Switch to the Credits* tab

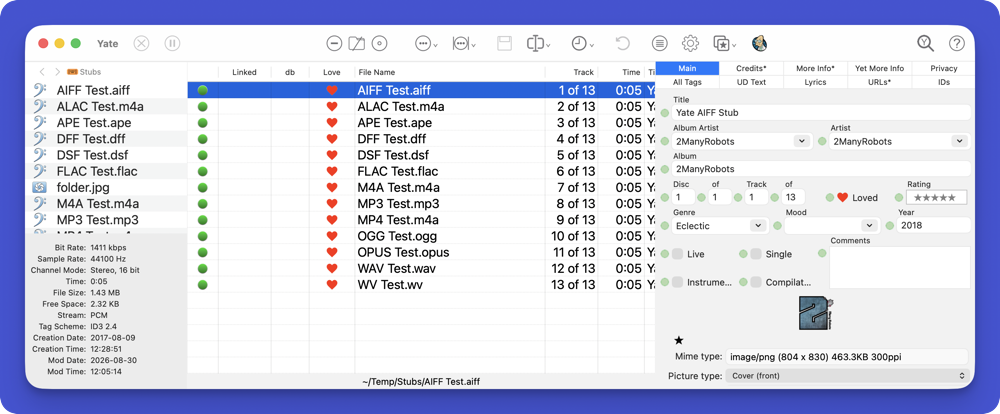click(751, 68)
